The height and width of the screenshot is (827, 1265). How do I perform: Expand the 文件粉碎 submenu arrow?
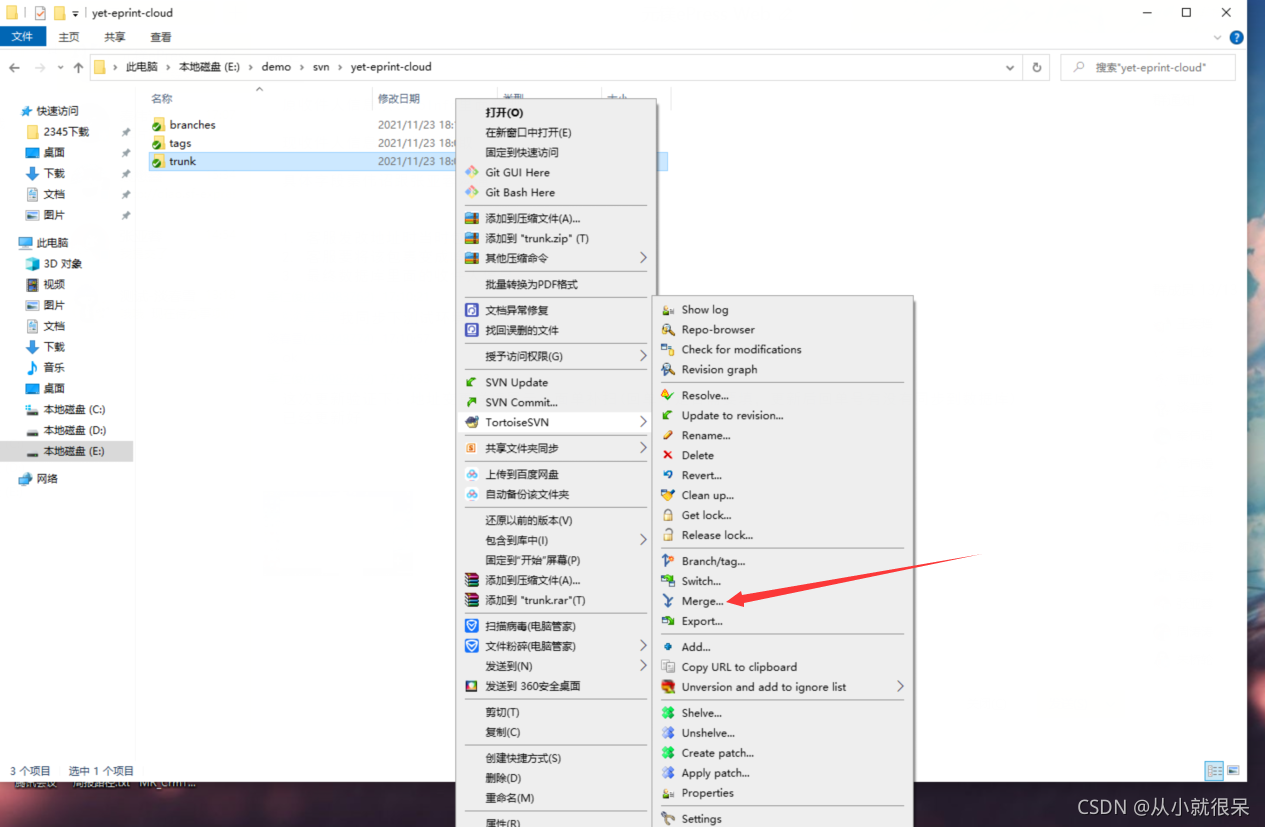click(x=643, y=646)
